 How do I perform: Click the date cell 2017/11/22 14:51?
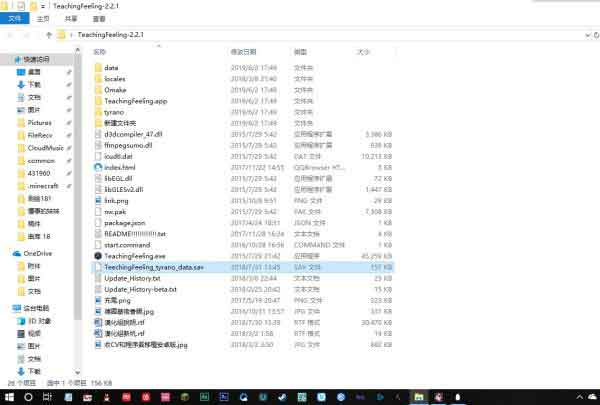[x=258, y=168]
